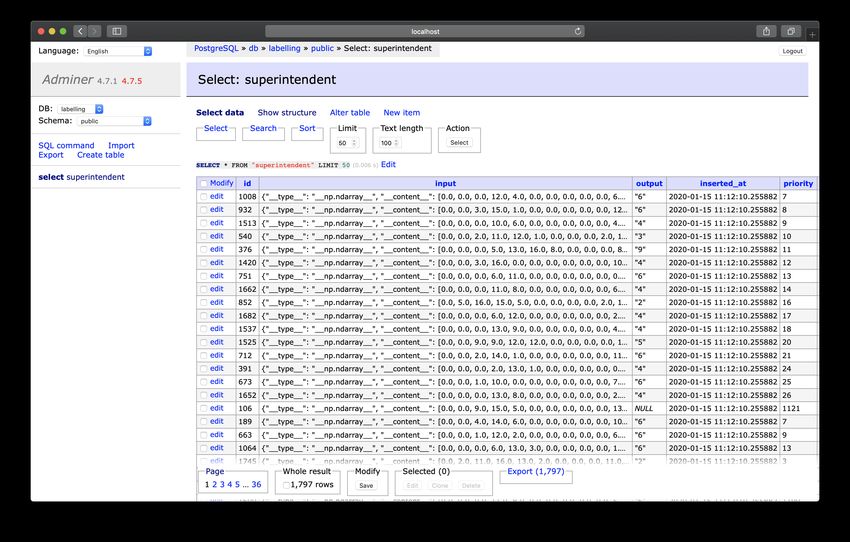Toggle the Whole result 1,797 rows checkbox
This screenshot has height=542, width=850.
point(286,485)
